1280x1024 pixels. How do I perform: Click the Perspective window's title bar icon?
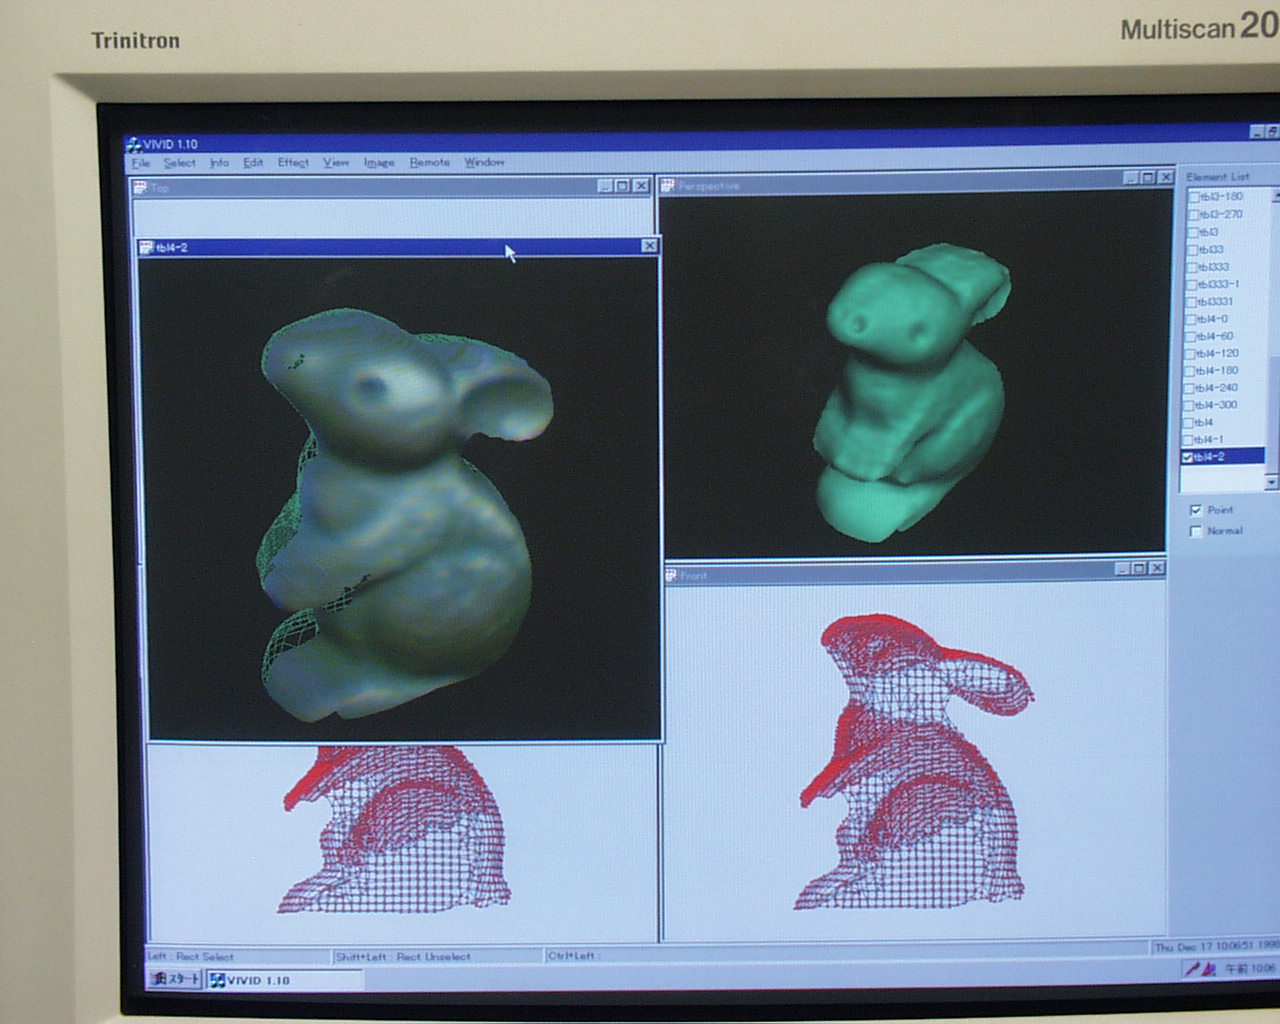click(x=669, y=185)
